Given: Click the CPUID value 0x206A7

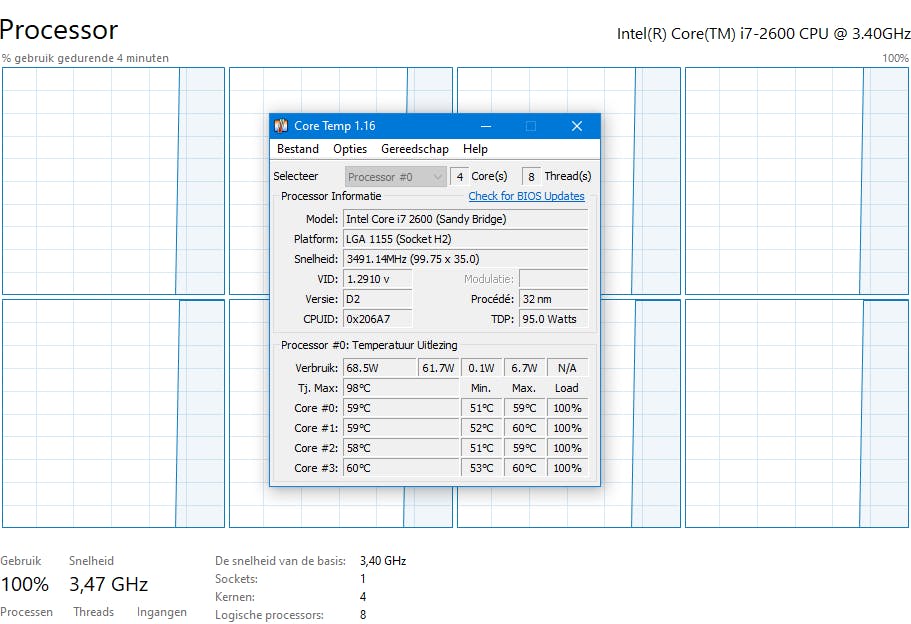Looking at the screenshot, I should (x=378, y=319).
